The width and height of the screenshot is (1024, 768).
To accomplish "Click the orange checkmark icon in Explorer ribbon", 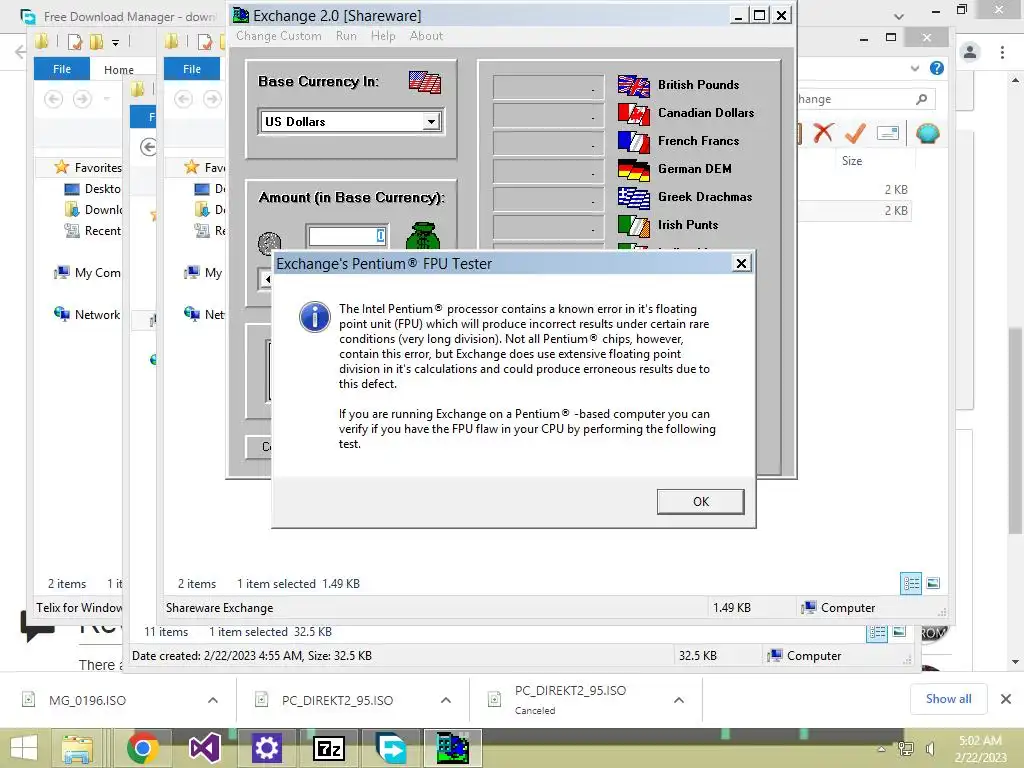I will pyautogui.click(x=855, y=133).
